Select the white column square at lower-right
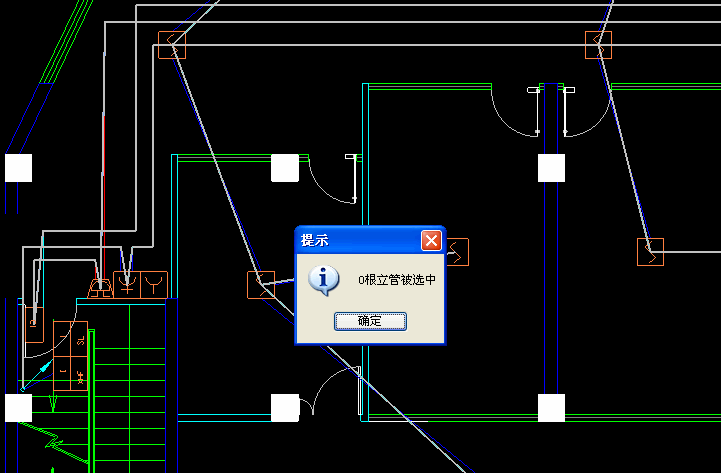Image resolution: width=721 pixels, height=473 pixels. 551,408
